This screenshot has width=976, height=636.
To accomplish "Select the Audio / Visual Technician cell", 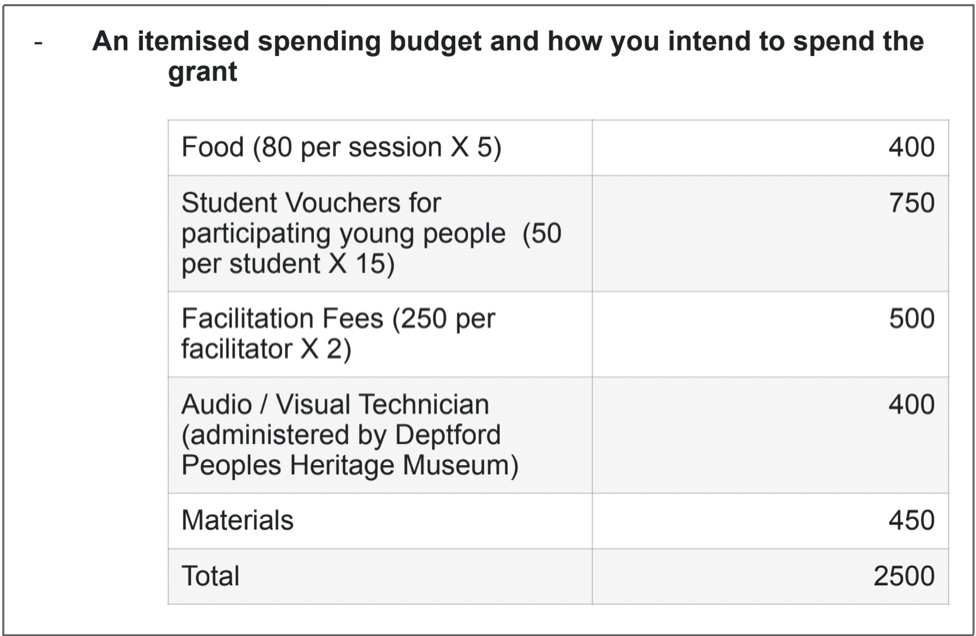I will coord(380,435).
